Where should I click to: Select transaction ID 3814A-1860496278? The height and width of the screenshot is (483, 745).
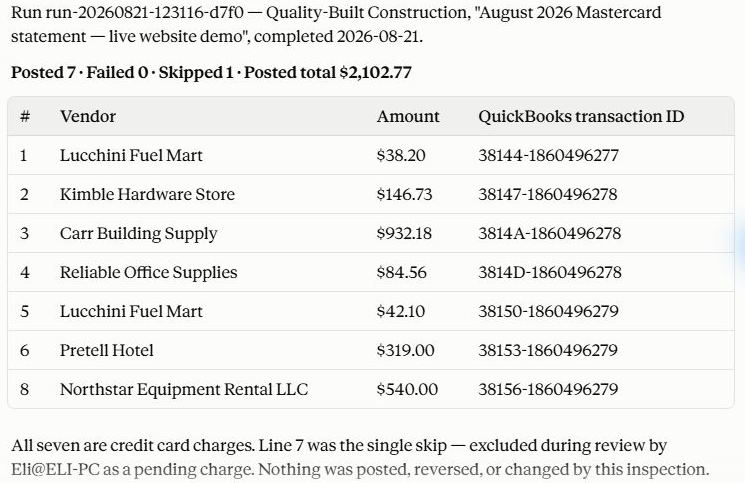coord(550,233)
